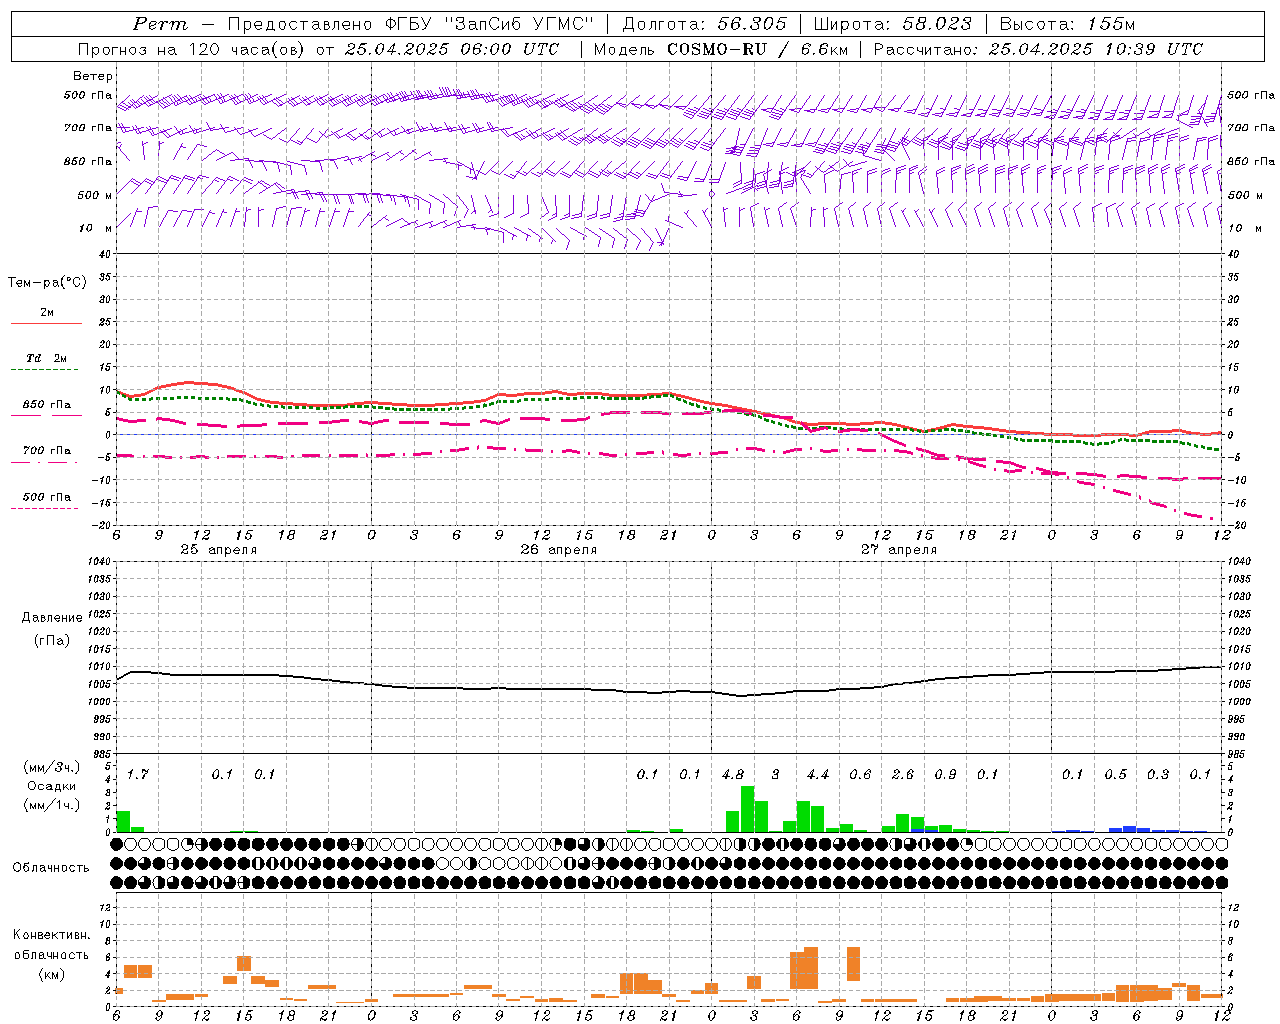Click the "0.5" precipitation total value
This screenshot has height=1024, width=1280.
(1115, 774)
